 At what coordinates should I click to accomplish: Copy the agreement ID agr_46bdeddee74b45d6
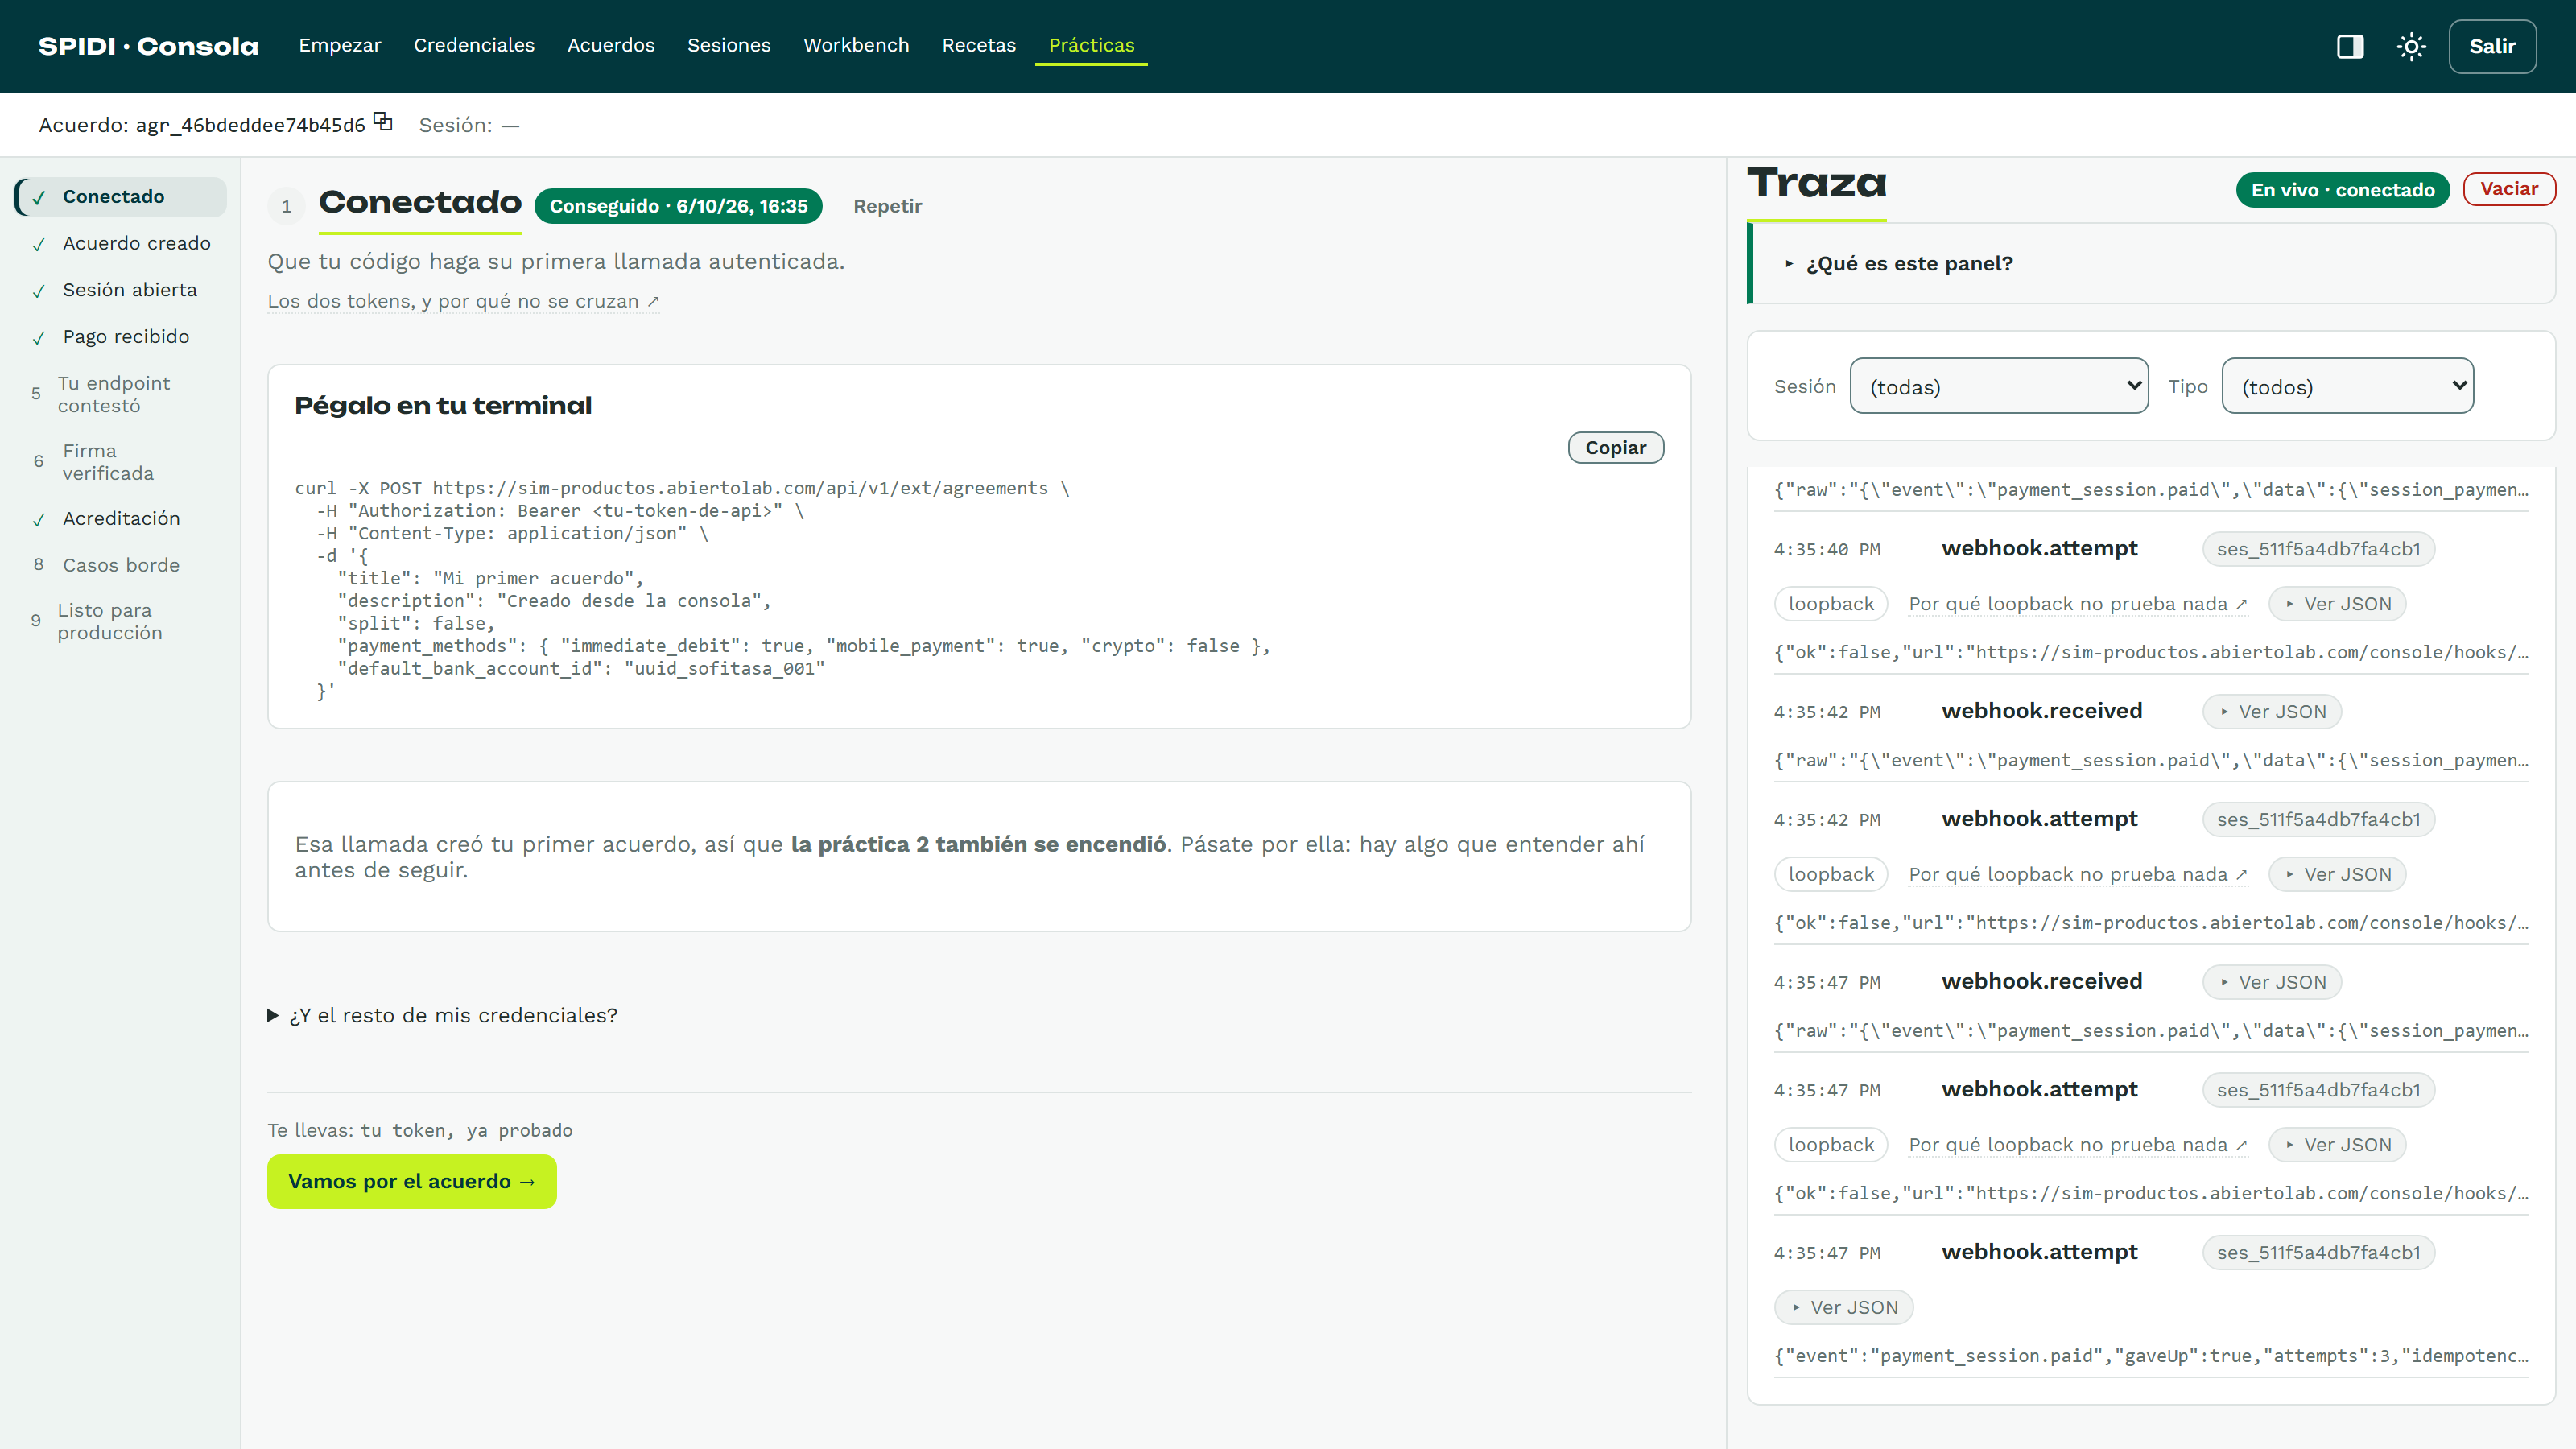383,122
